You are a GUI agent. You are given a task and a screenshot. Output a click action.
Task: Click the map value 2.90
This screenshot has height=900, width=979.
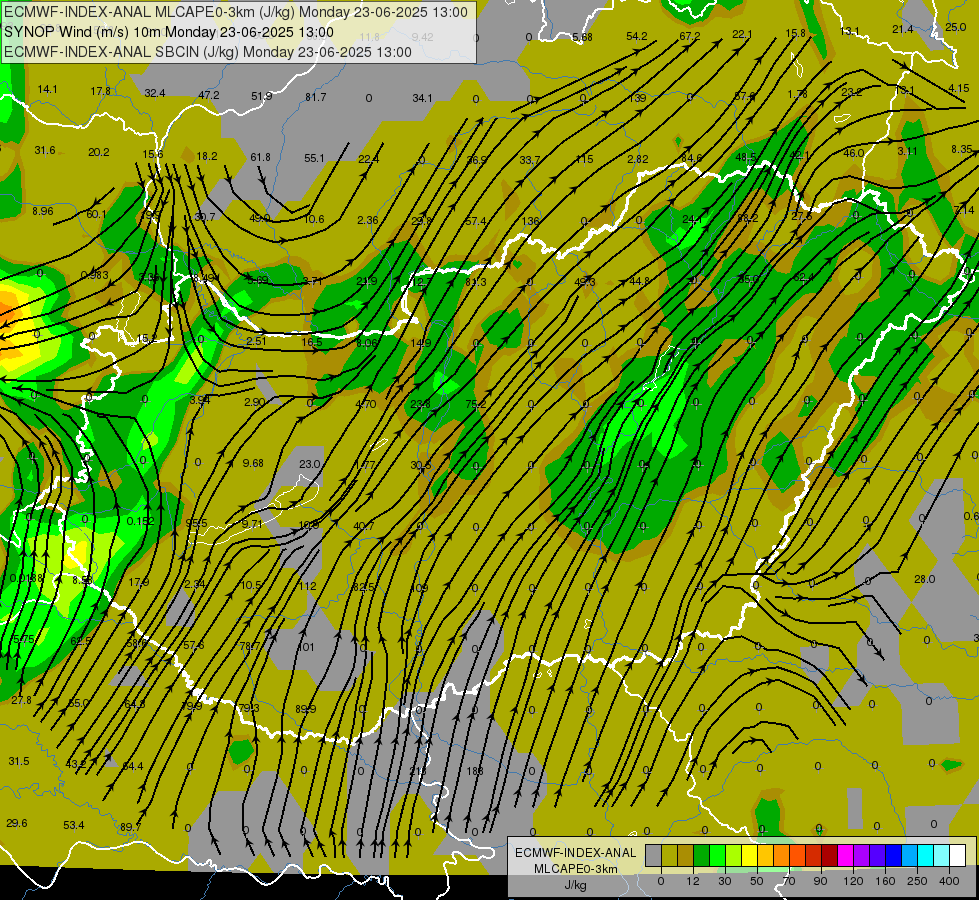(x=255, y=402)
